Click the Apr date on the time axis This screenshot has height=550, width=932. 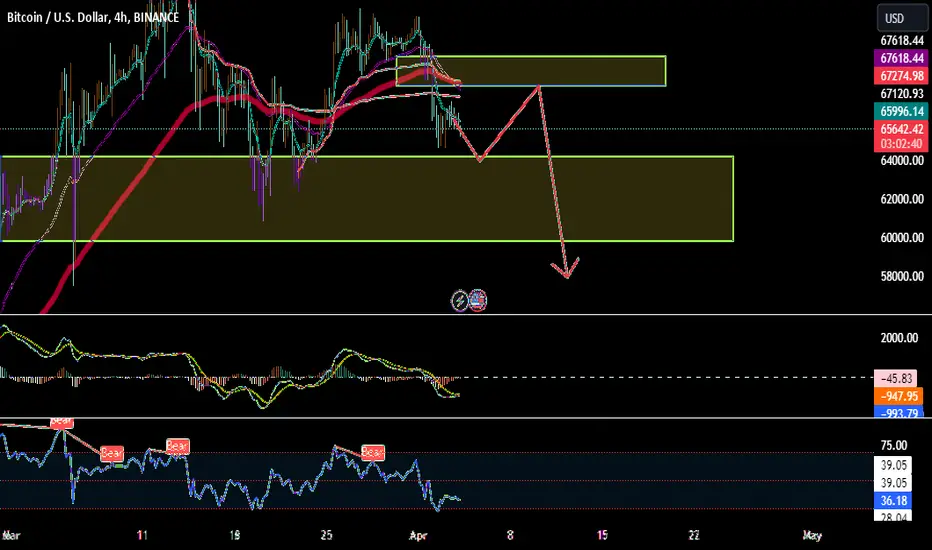(418, 536)
